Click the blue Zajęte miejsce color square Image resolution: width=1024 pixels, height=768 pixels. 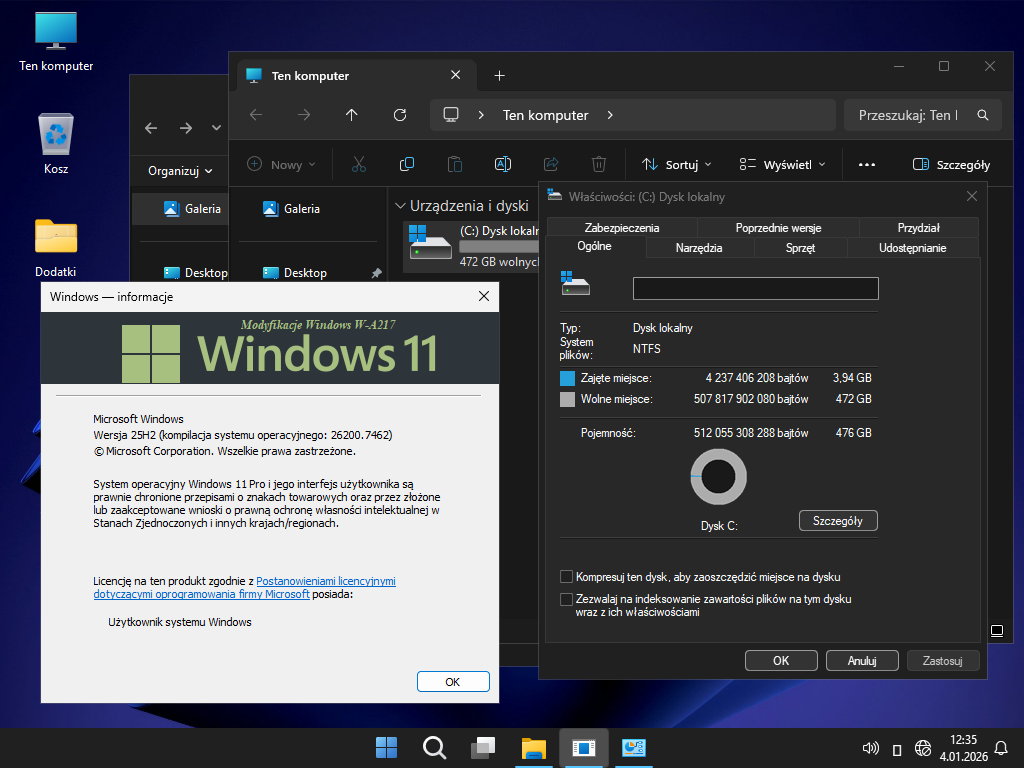568,379
